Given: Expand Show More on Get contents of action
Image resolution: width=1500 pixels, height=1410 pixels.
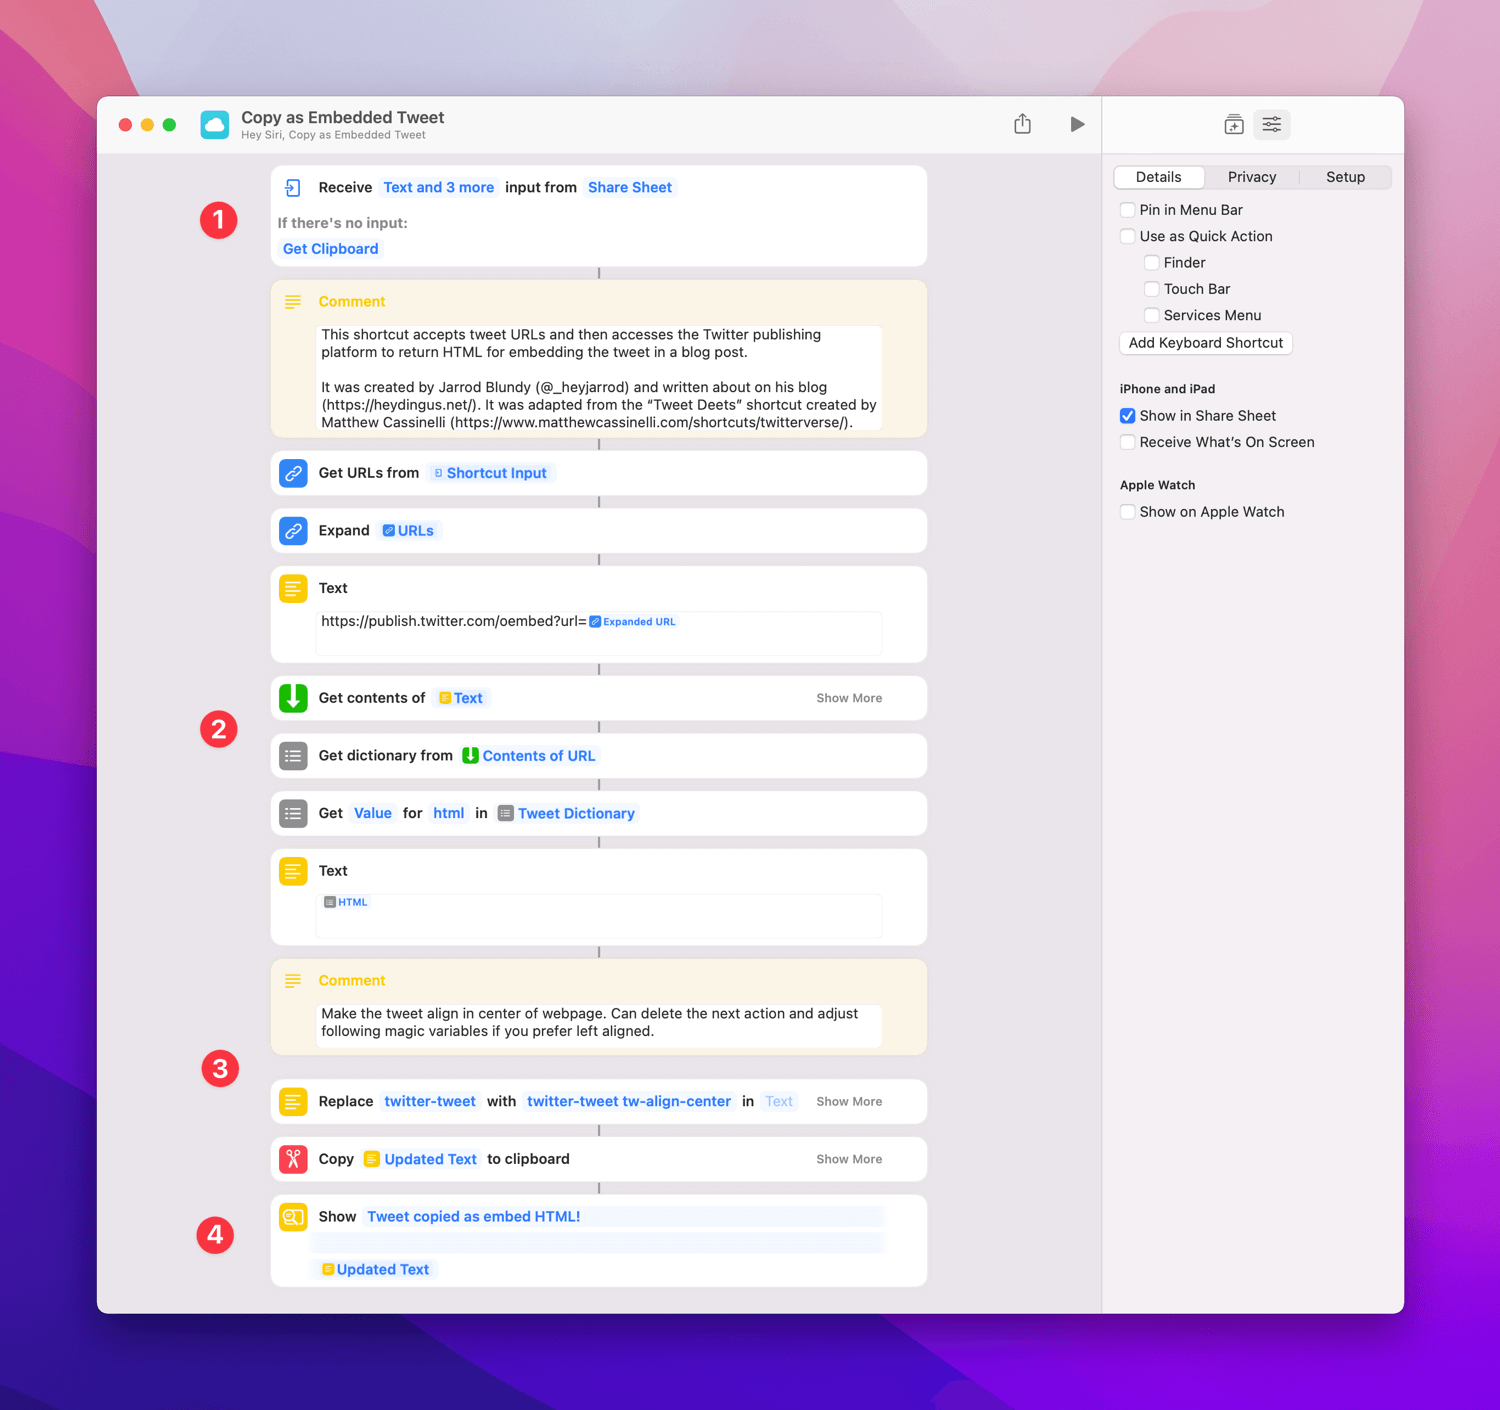Looking at the screenshot, I should tap(849, 698).
